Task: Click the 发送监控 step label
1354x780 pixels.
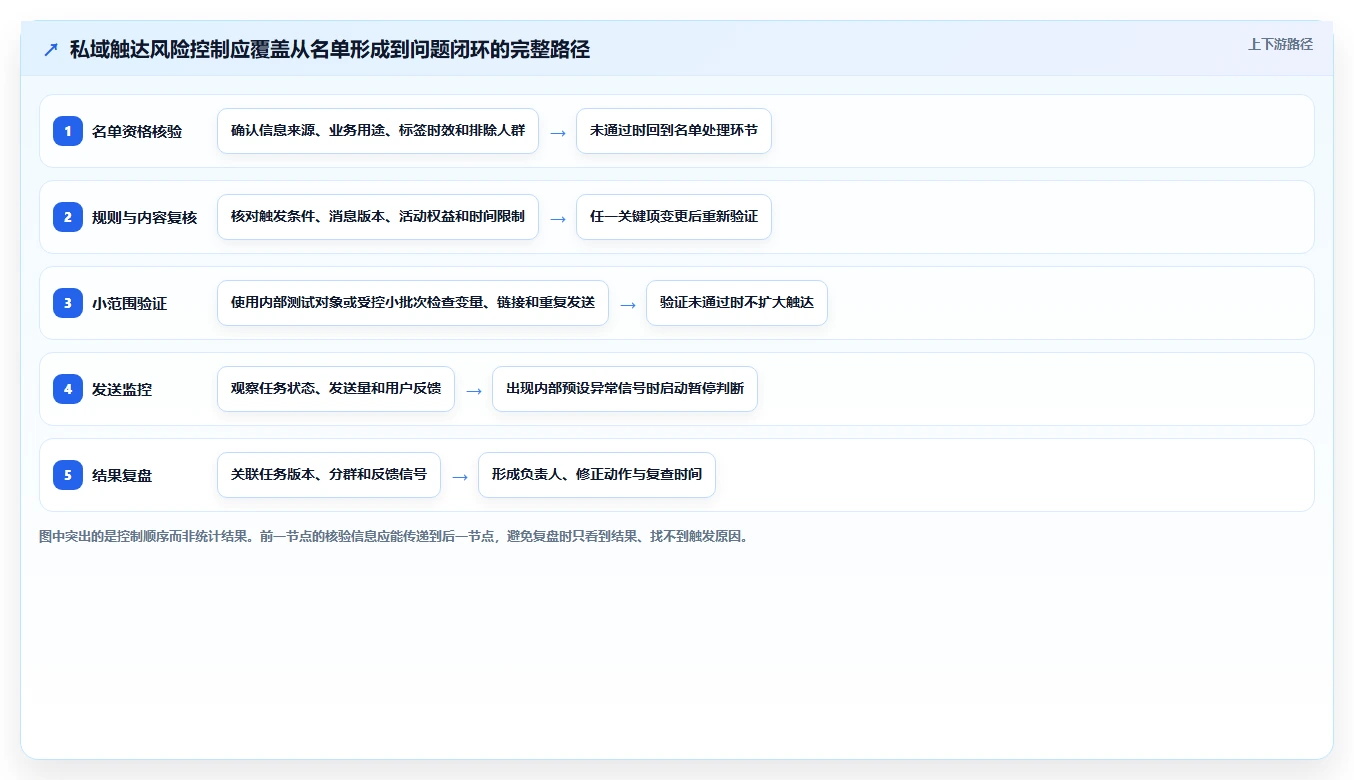Action: (x=122, y=389)
